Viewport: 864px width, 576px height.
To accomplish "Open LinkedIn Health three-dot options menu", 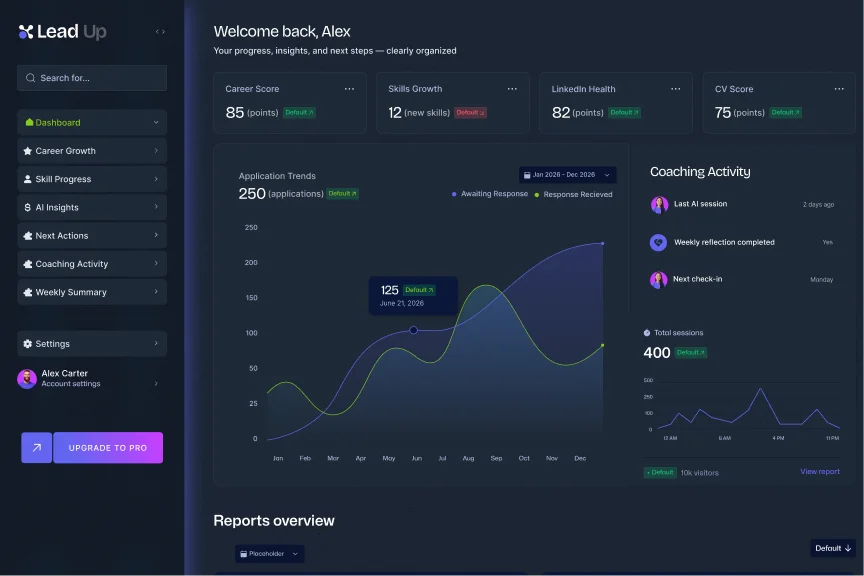I will click(x=675, y=89).
